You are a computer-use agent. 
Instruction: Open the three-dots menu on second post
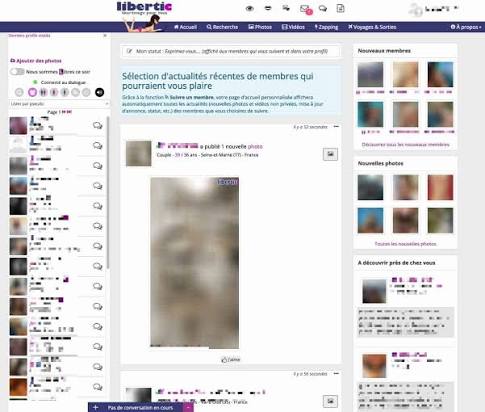336,374
